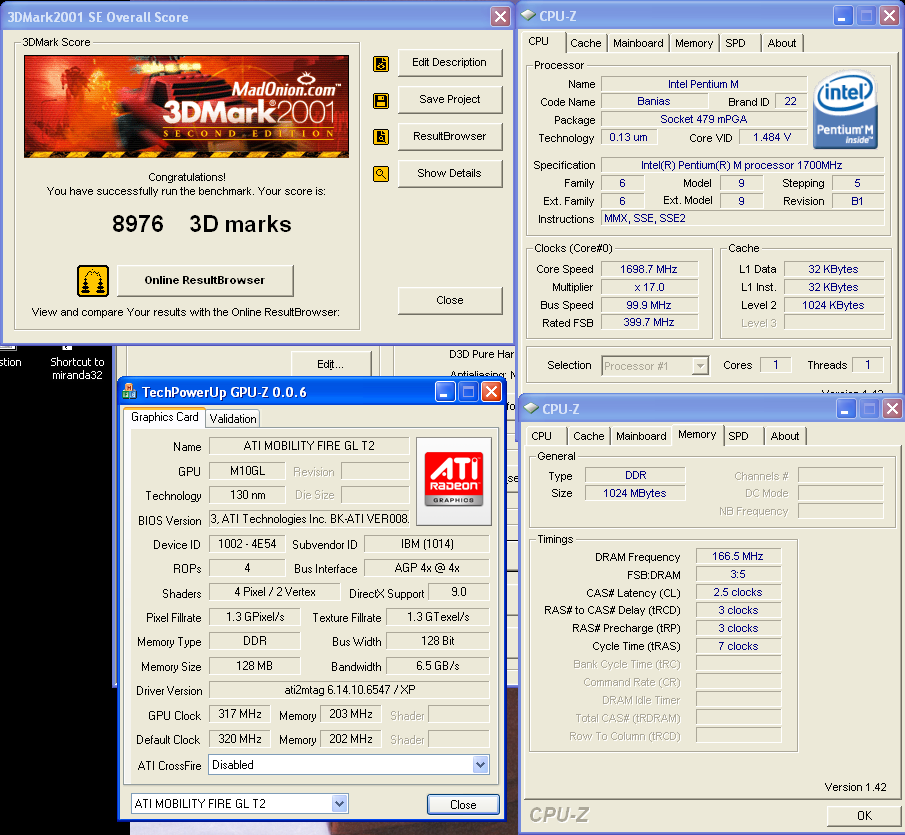This screenshot has width=905, height=835.
Task: Click the Banias Code Name value
Action: 654,102
